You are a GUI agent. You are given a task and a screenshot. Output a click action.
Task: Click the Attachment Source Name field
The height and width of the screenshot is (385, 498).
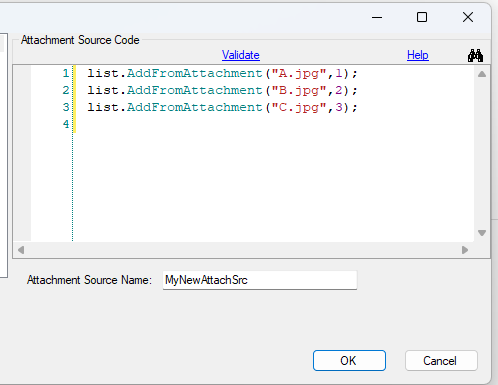[x=260, y=280]
